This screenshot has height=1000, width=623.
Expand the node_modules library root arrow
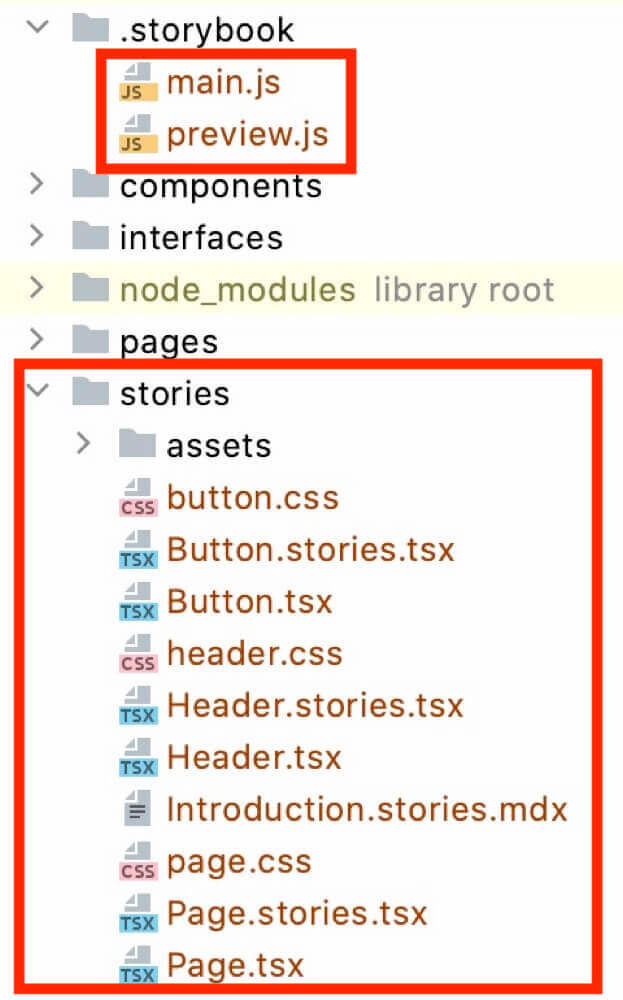38,290
